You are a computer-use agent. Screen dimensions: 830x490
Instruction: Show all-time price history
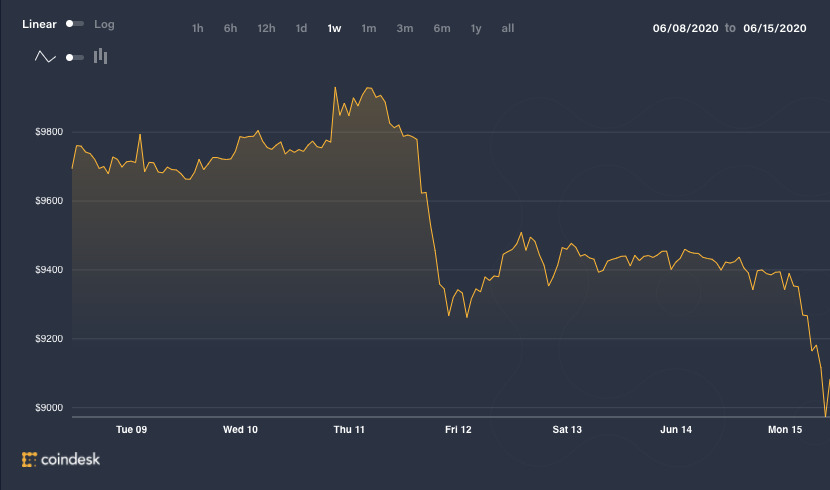click(x=508, y=29)
